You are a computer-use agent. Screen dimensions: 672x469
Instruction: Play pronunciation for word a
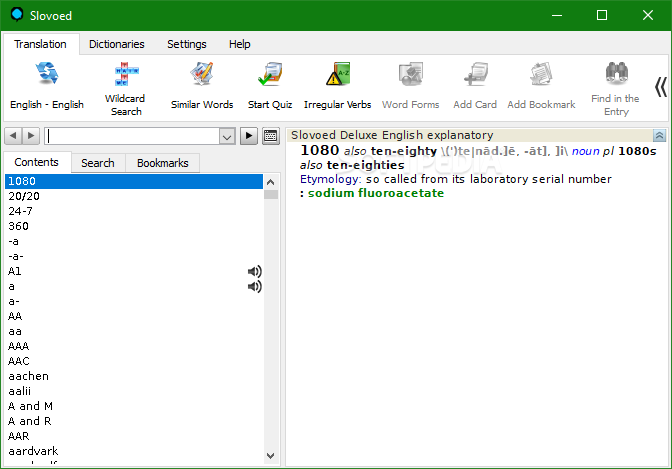point(255,286)
